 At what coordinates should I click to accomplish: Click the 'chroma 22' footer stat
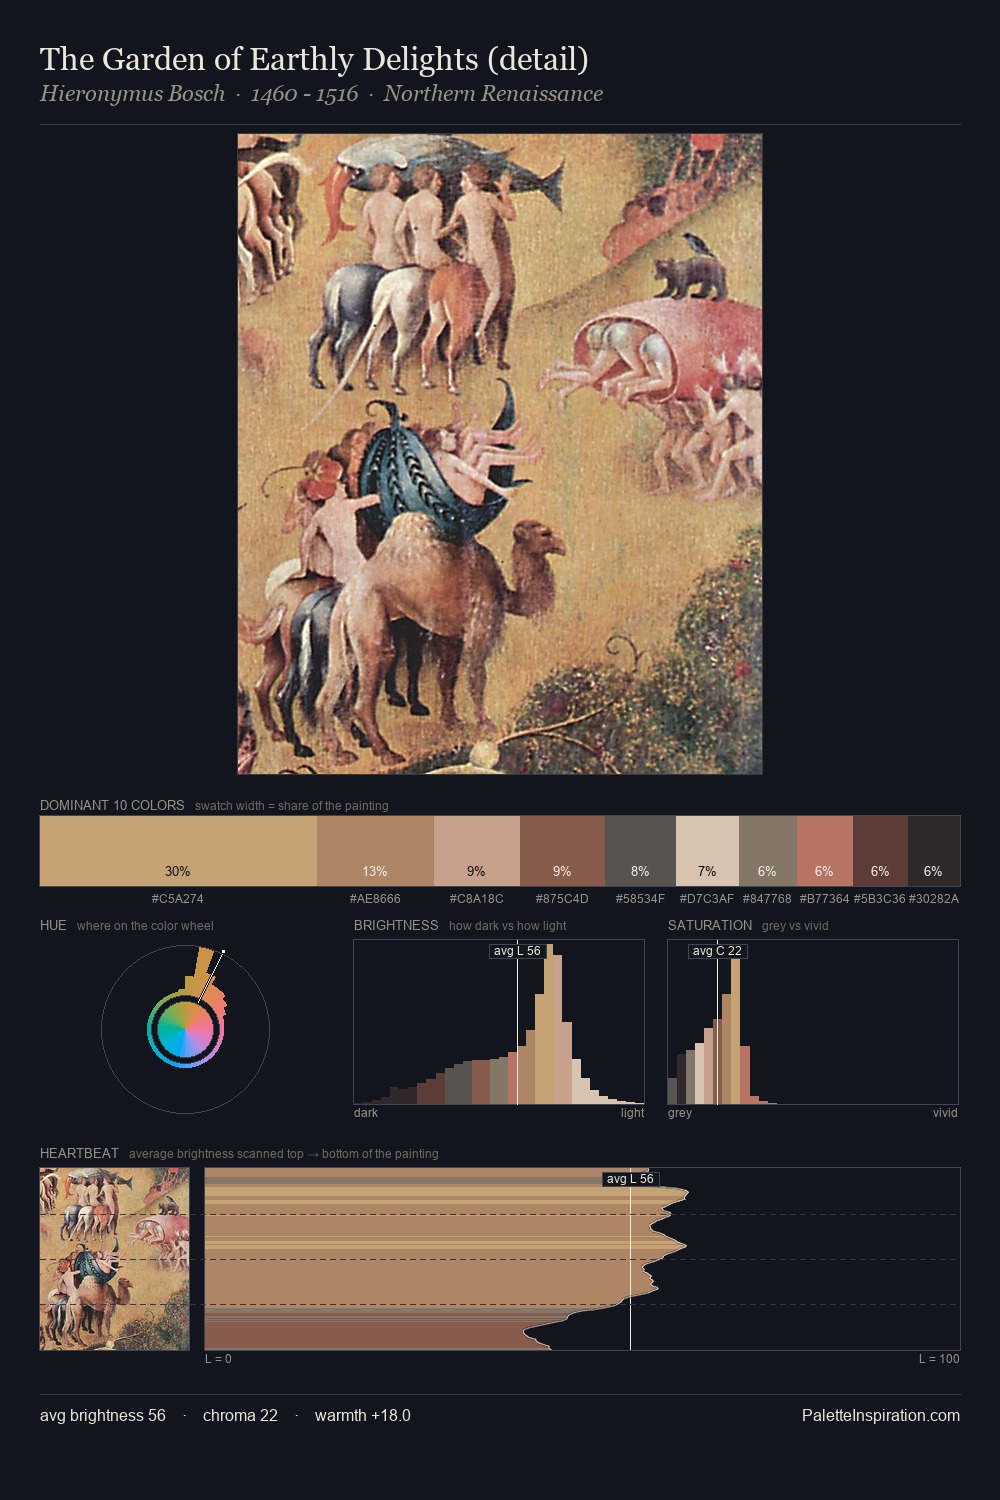[240, 1415]
